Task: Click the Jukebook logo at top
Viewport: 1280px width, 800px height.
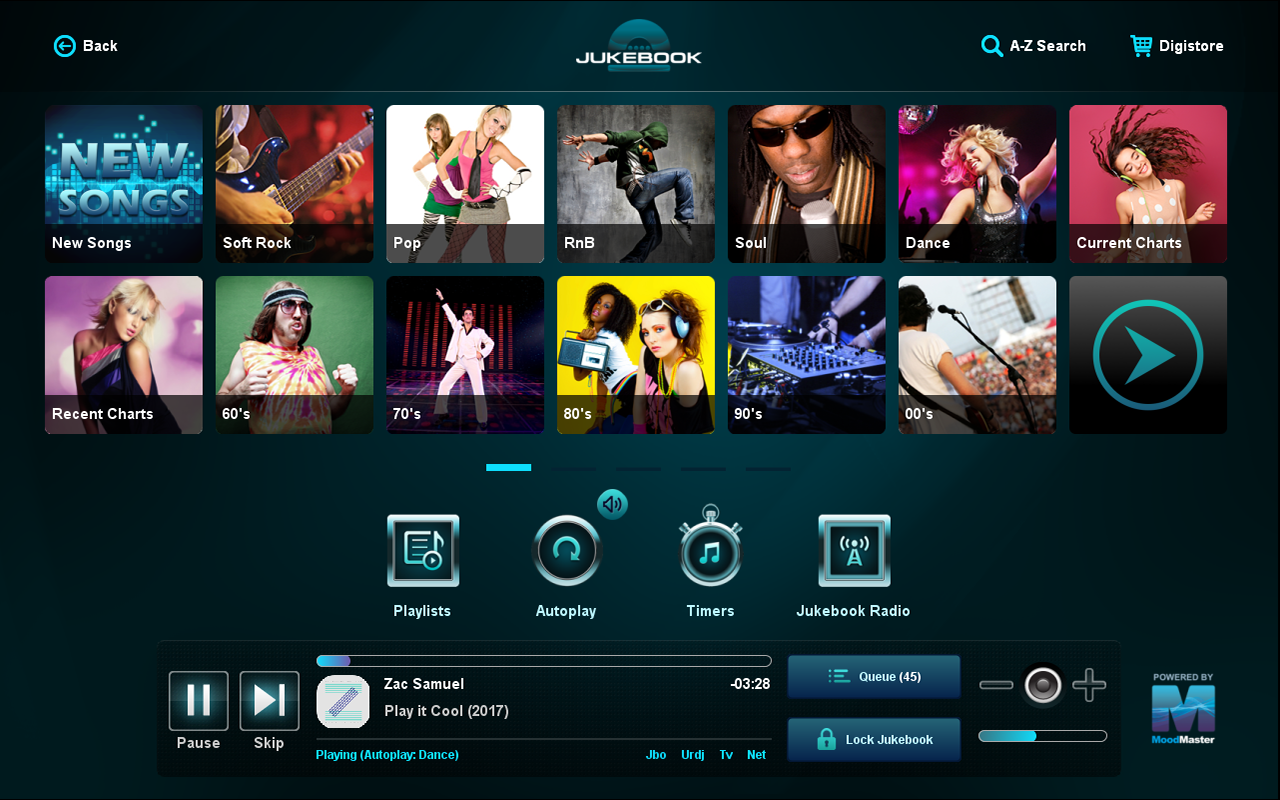Action: [639, 46]
